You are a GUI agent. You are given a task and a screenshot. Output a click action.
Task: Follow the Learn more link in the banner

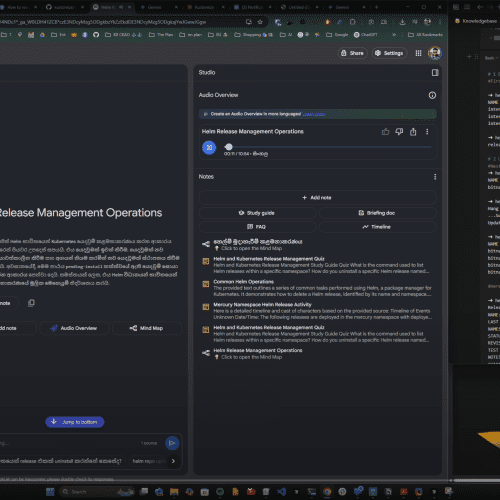[x=314, y=114]
